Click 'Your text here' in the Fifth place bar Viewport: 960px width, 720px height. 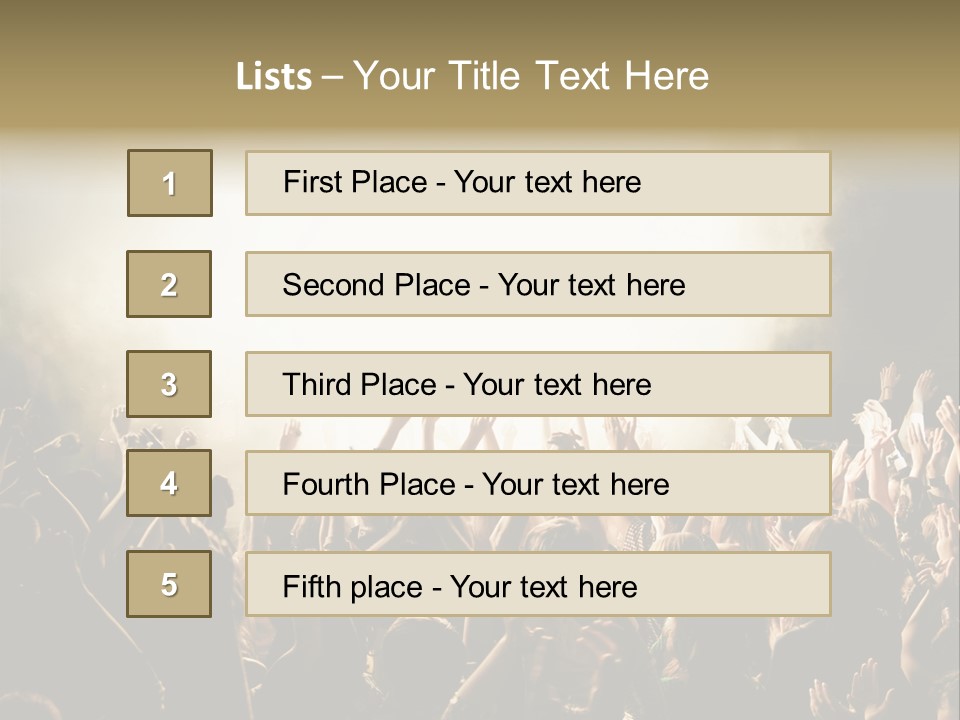coord(543,586)
